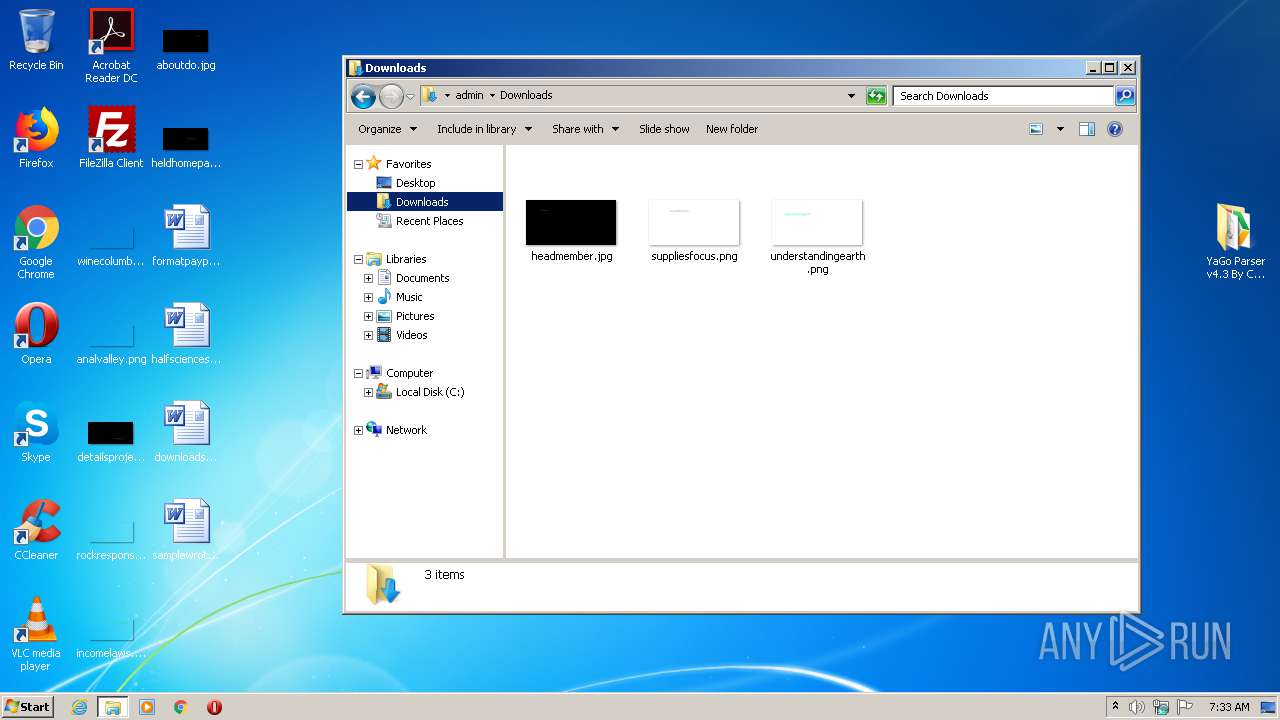Open Firefox from the desktop

coord(36,138)
